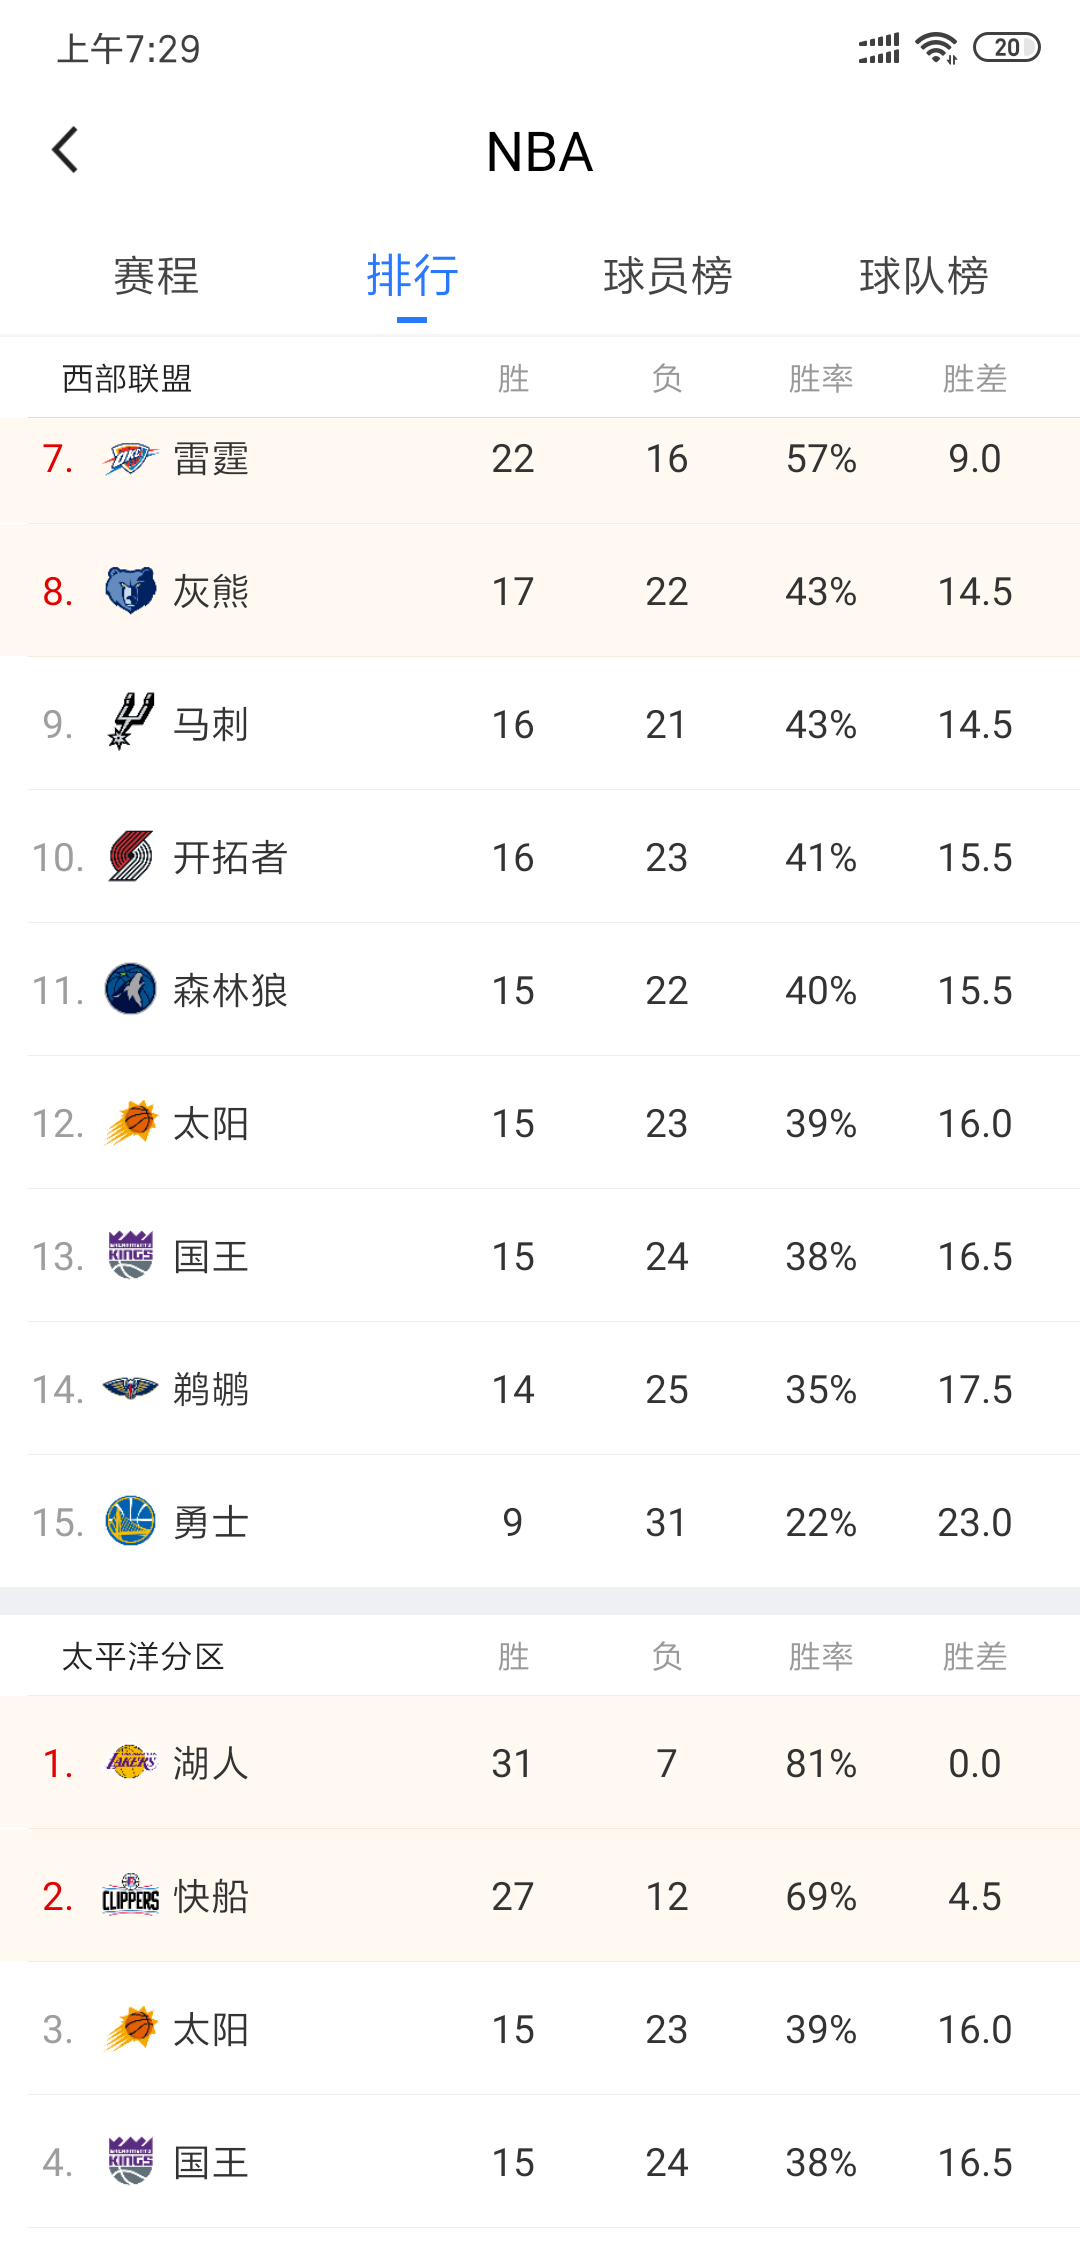Open the 开拓者 team name
Viewport: 1080px width, 2248px height.
230,858
